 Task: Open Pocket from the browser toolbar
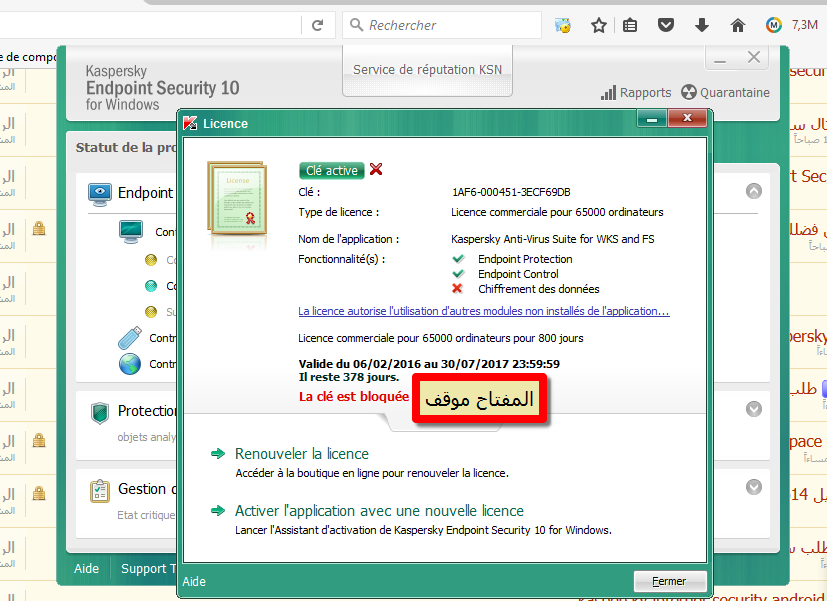pos(666,25)
